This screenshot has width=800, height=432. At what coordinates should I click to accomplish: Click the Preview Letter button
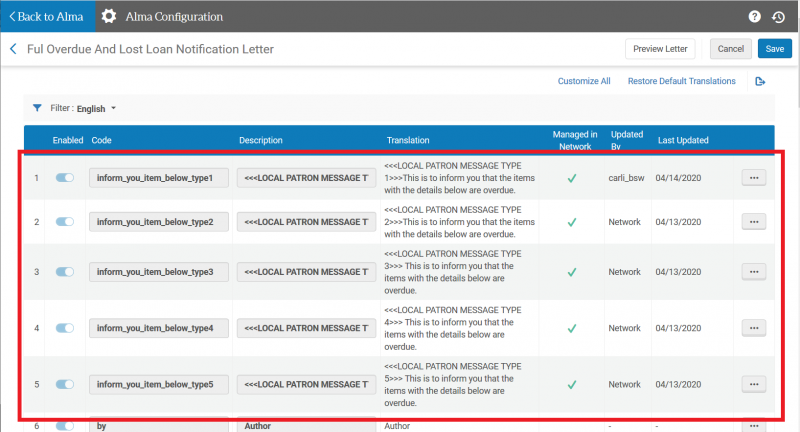coord(660,49)
